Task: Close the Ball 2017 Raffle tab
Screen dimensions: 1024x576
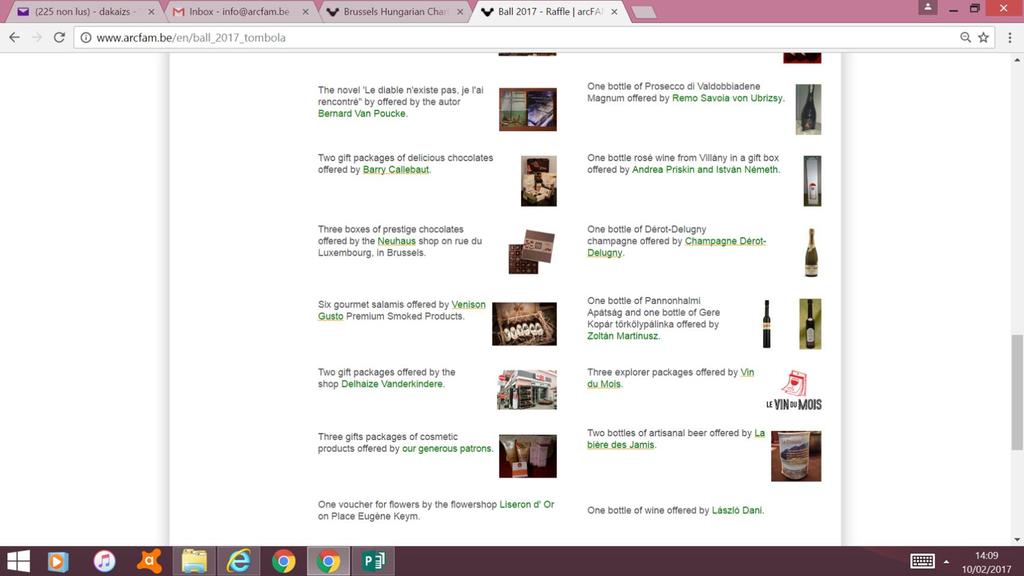Action: [614, 12]
